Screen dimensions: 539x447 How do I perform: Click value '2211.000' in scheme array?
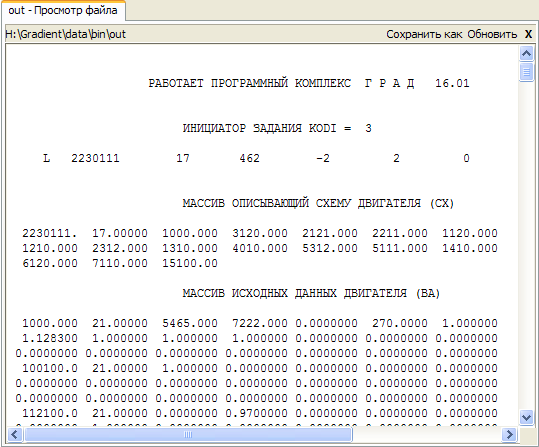pos(400,233)
